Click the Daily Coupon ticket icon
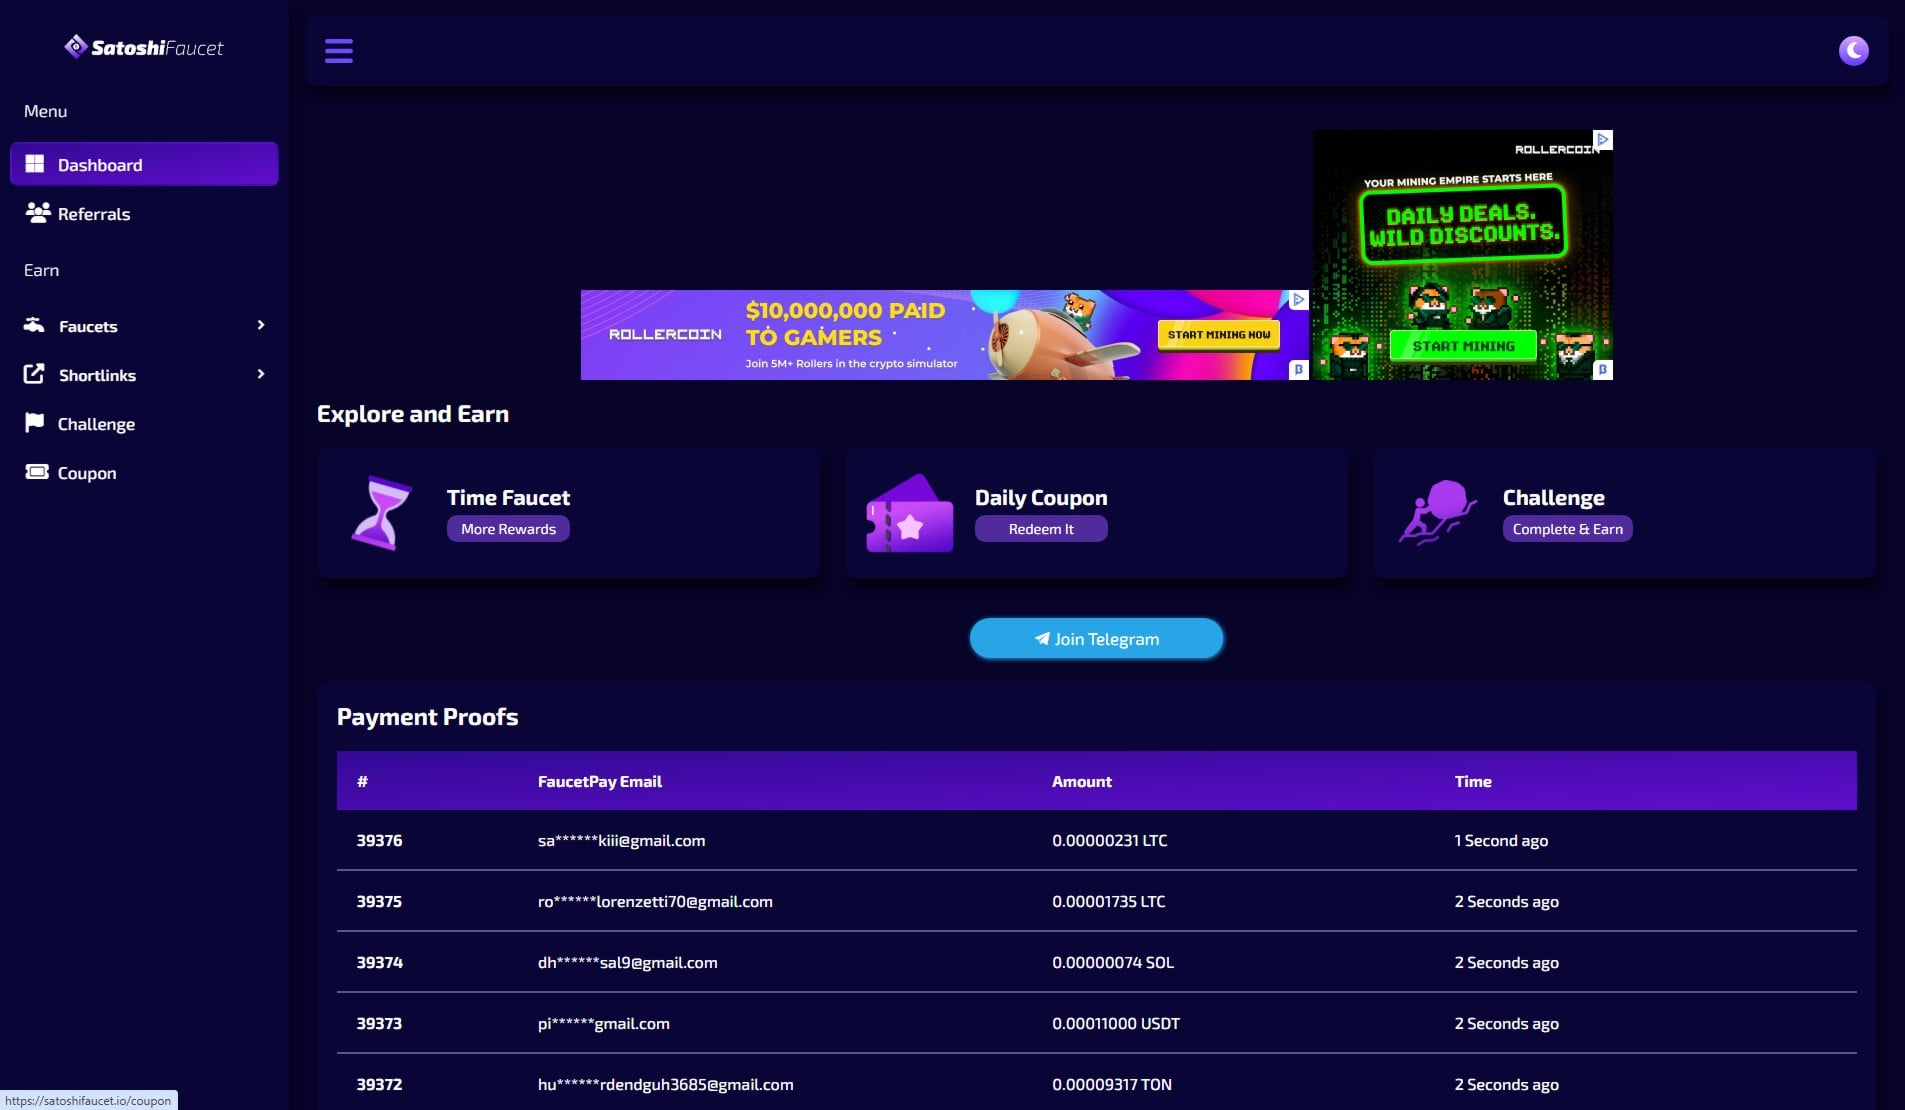The image size is (1905, 1110). pyautogui.click(x=909, y=513)
